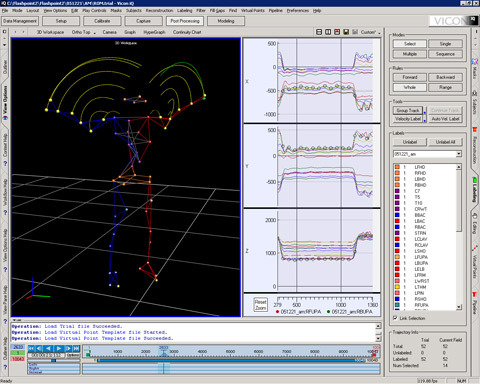Toggle Range rule button
This screenshot has height=384, width=480.
(x=445, y=87)
